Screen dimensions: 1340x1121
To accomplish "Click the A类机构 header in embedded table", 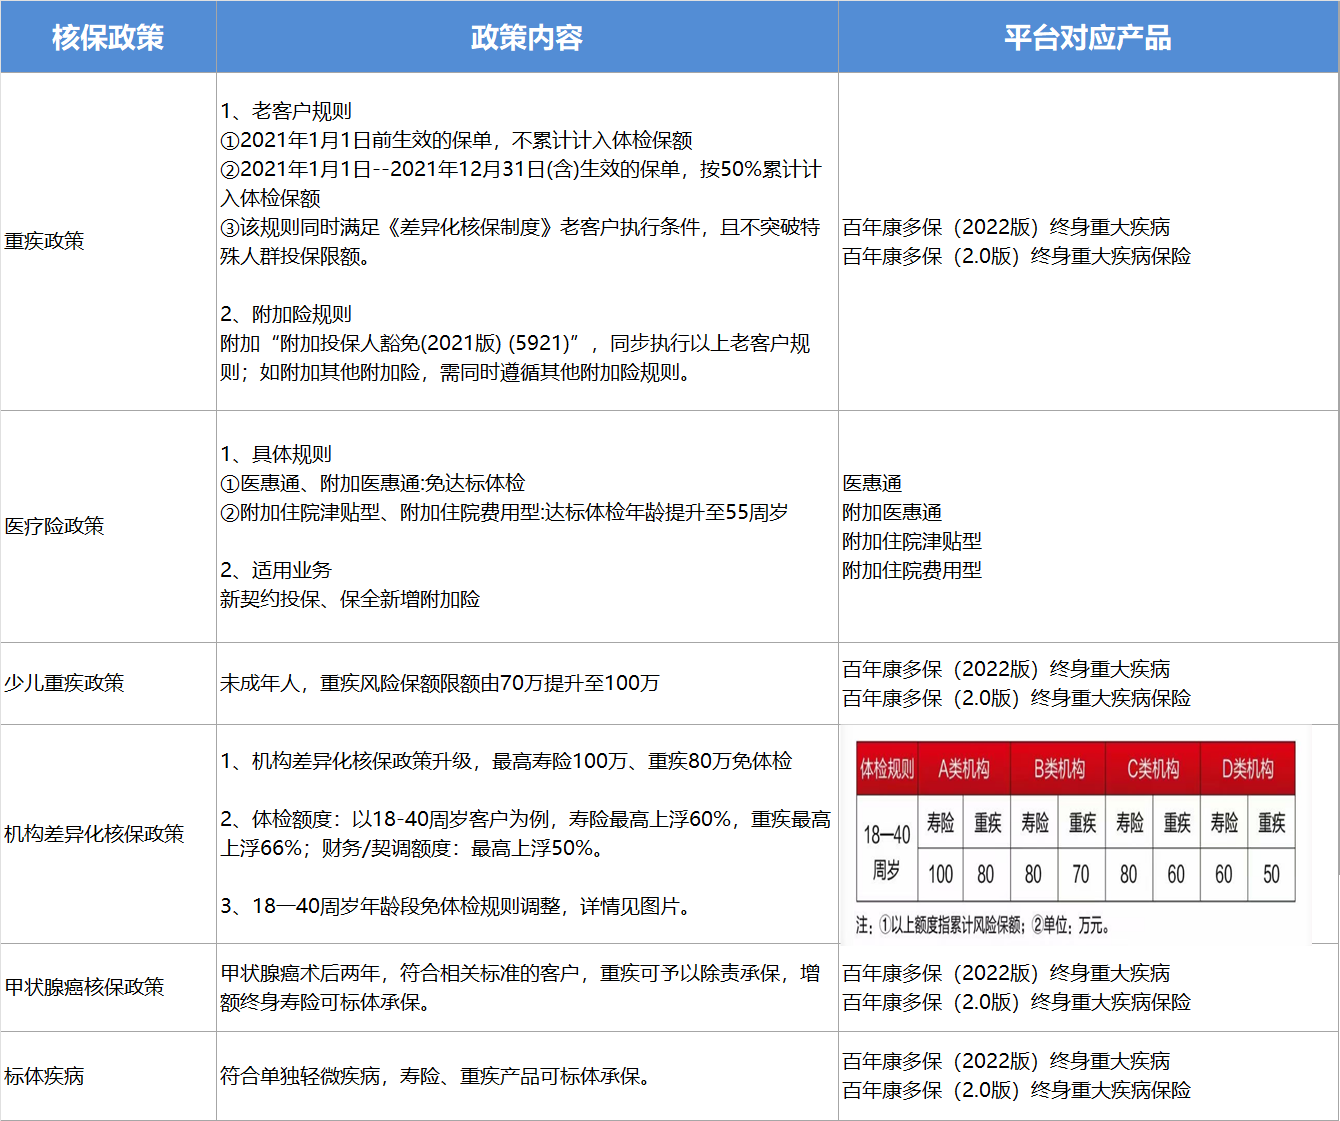I will click(x=963, y=769).
